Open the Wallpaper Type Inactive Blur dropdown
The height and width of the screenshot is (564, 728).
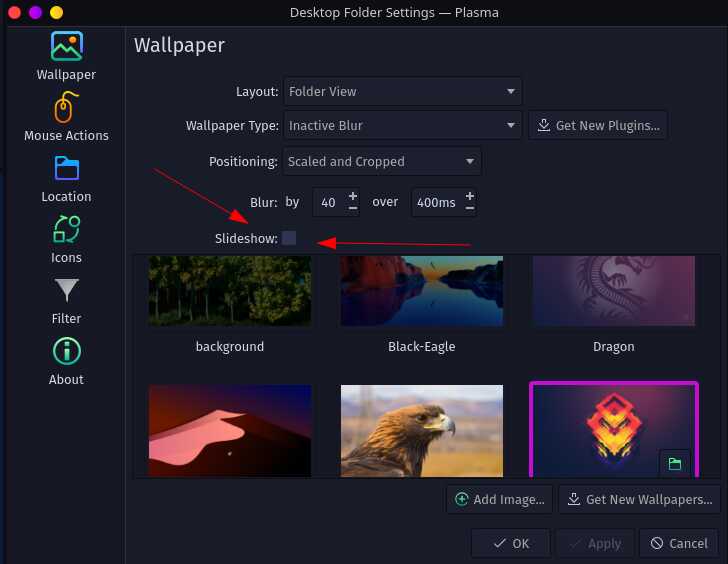click(x=403, y=125)
